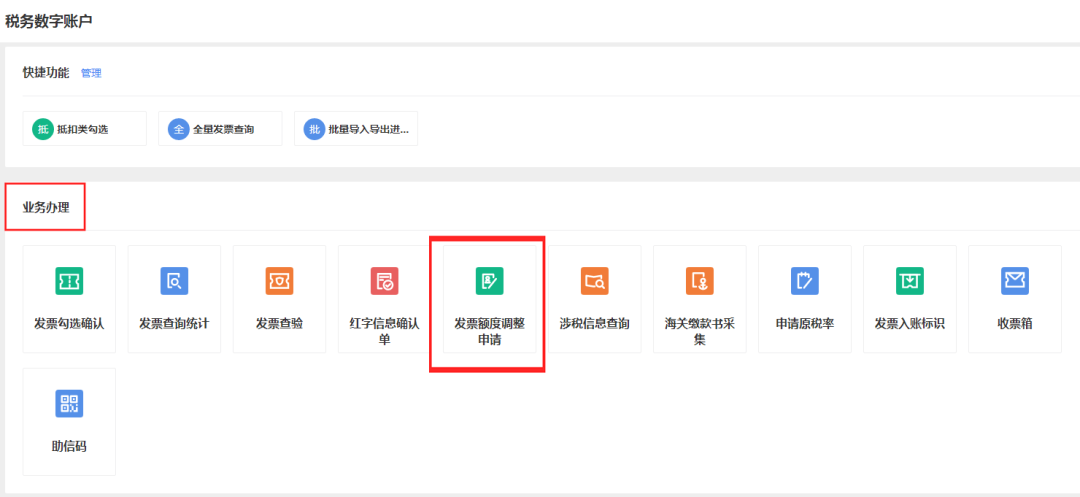Click the 收票箱 envelope icon
This screenshot has height=497, width=1080.
coord(1015,281)
